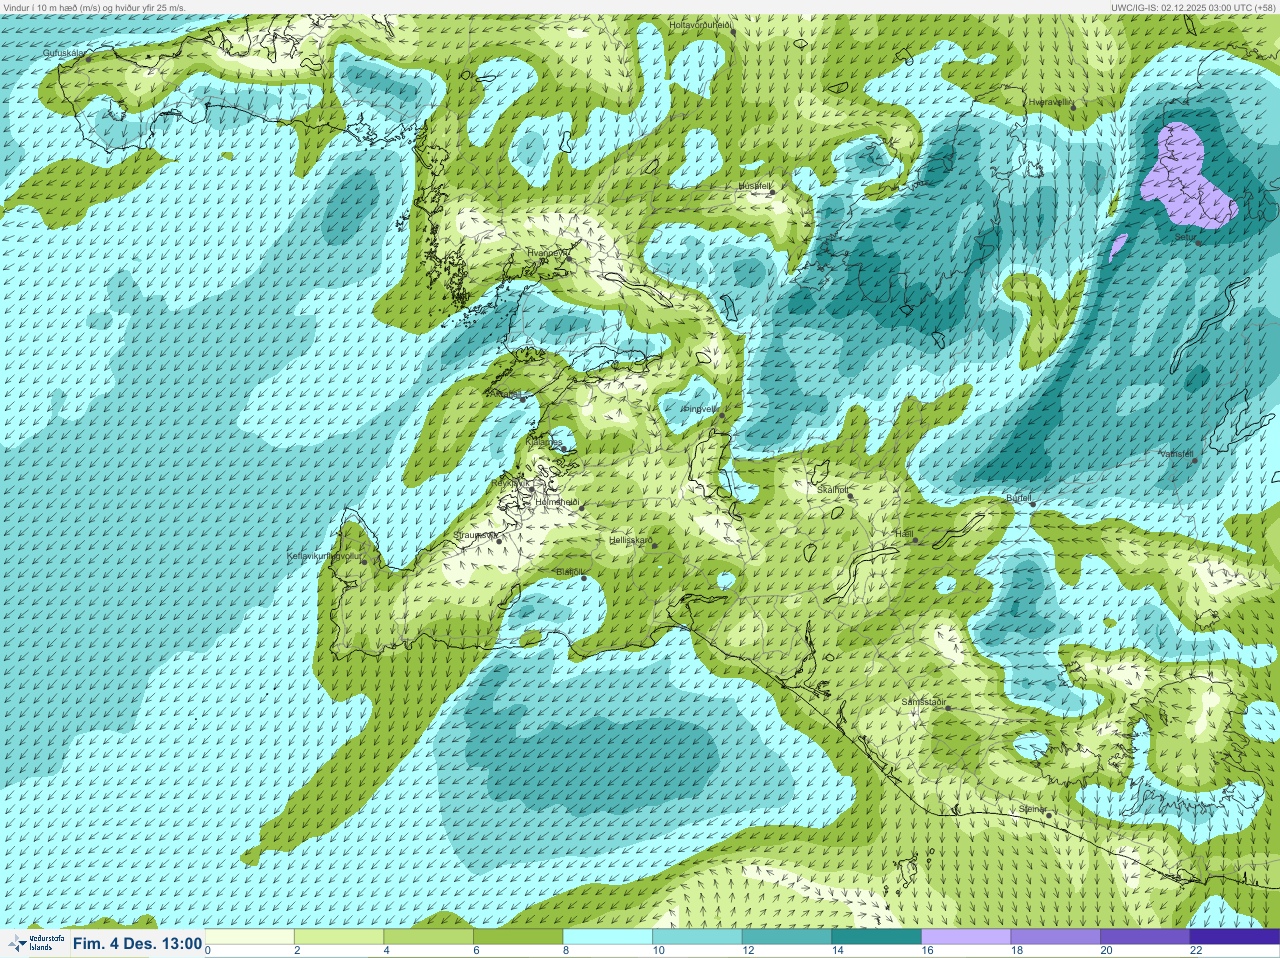Click the Hvanneyri station label

click(x=546, y=253)
